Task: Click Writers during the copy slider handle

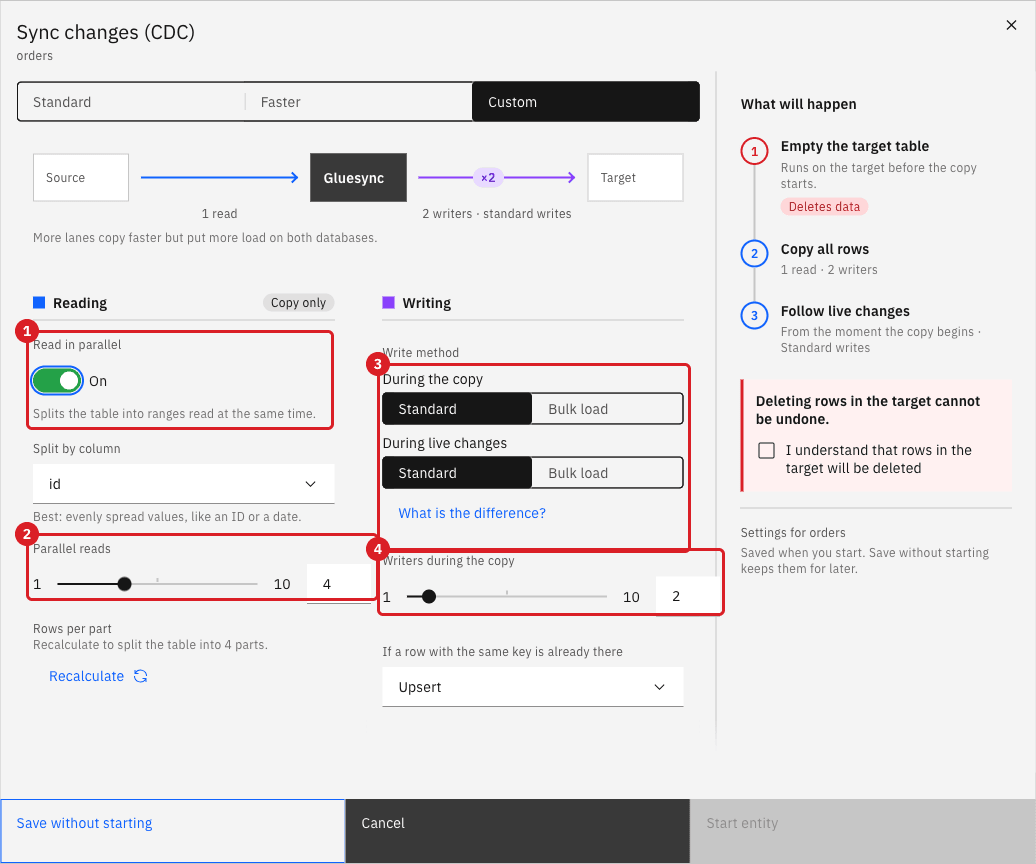Action: click(x=429, y=596)
